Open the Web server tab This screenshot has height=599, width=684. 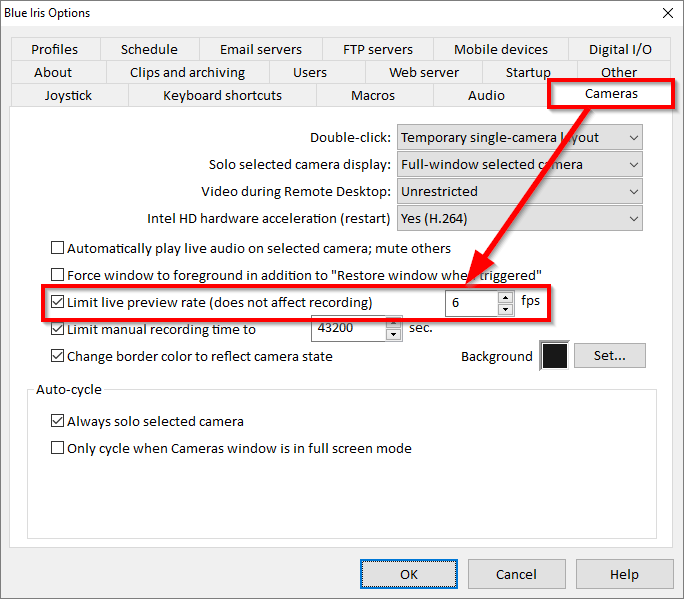click(x=424, y=72)
